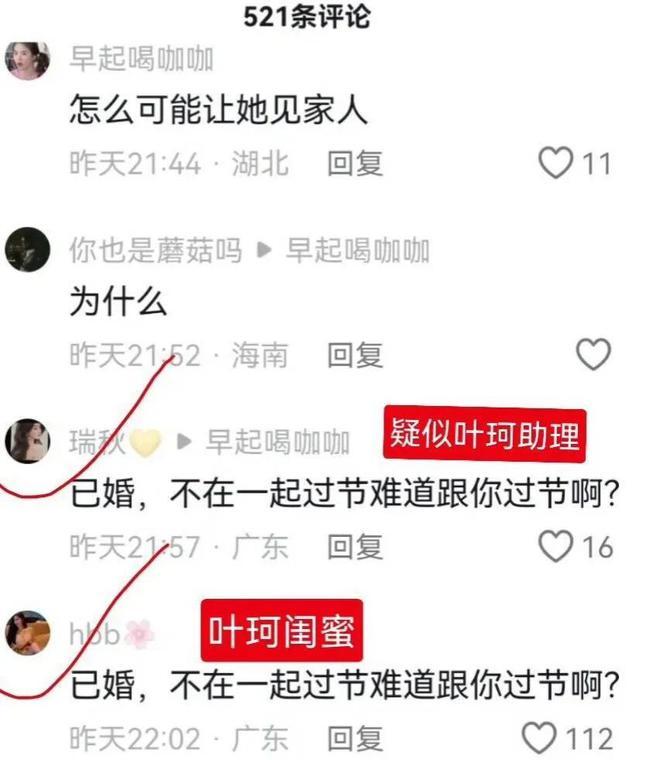This screenshot has width=660, height=760.
Task: Open 你也是蘑菇吗 dark avatar
Action: 28,249
